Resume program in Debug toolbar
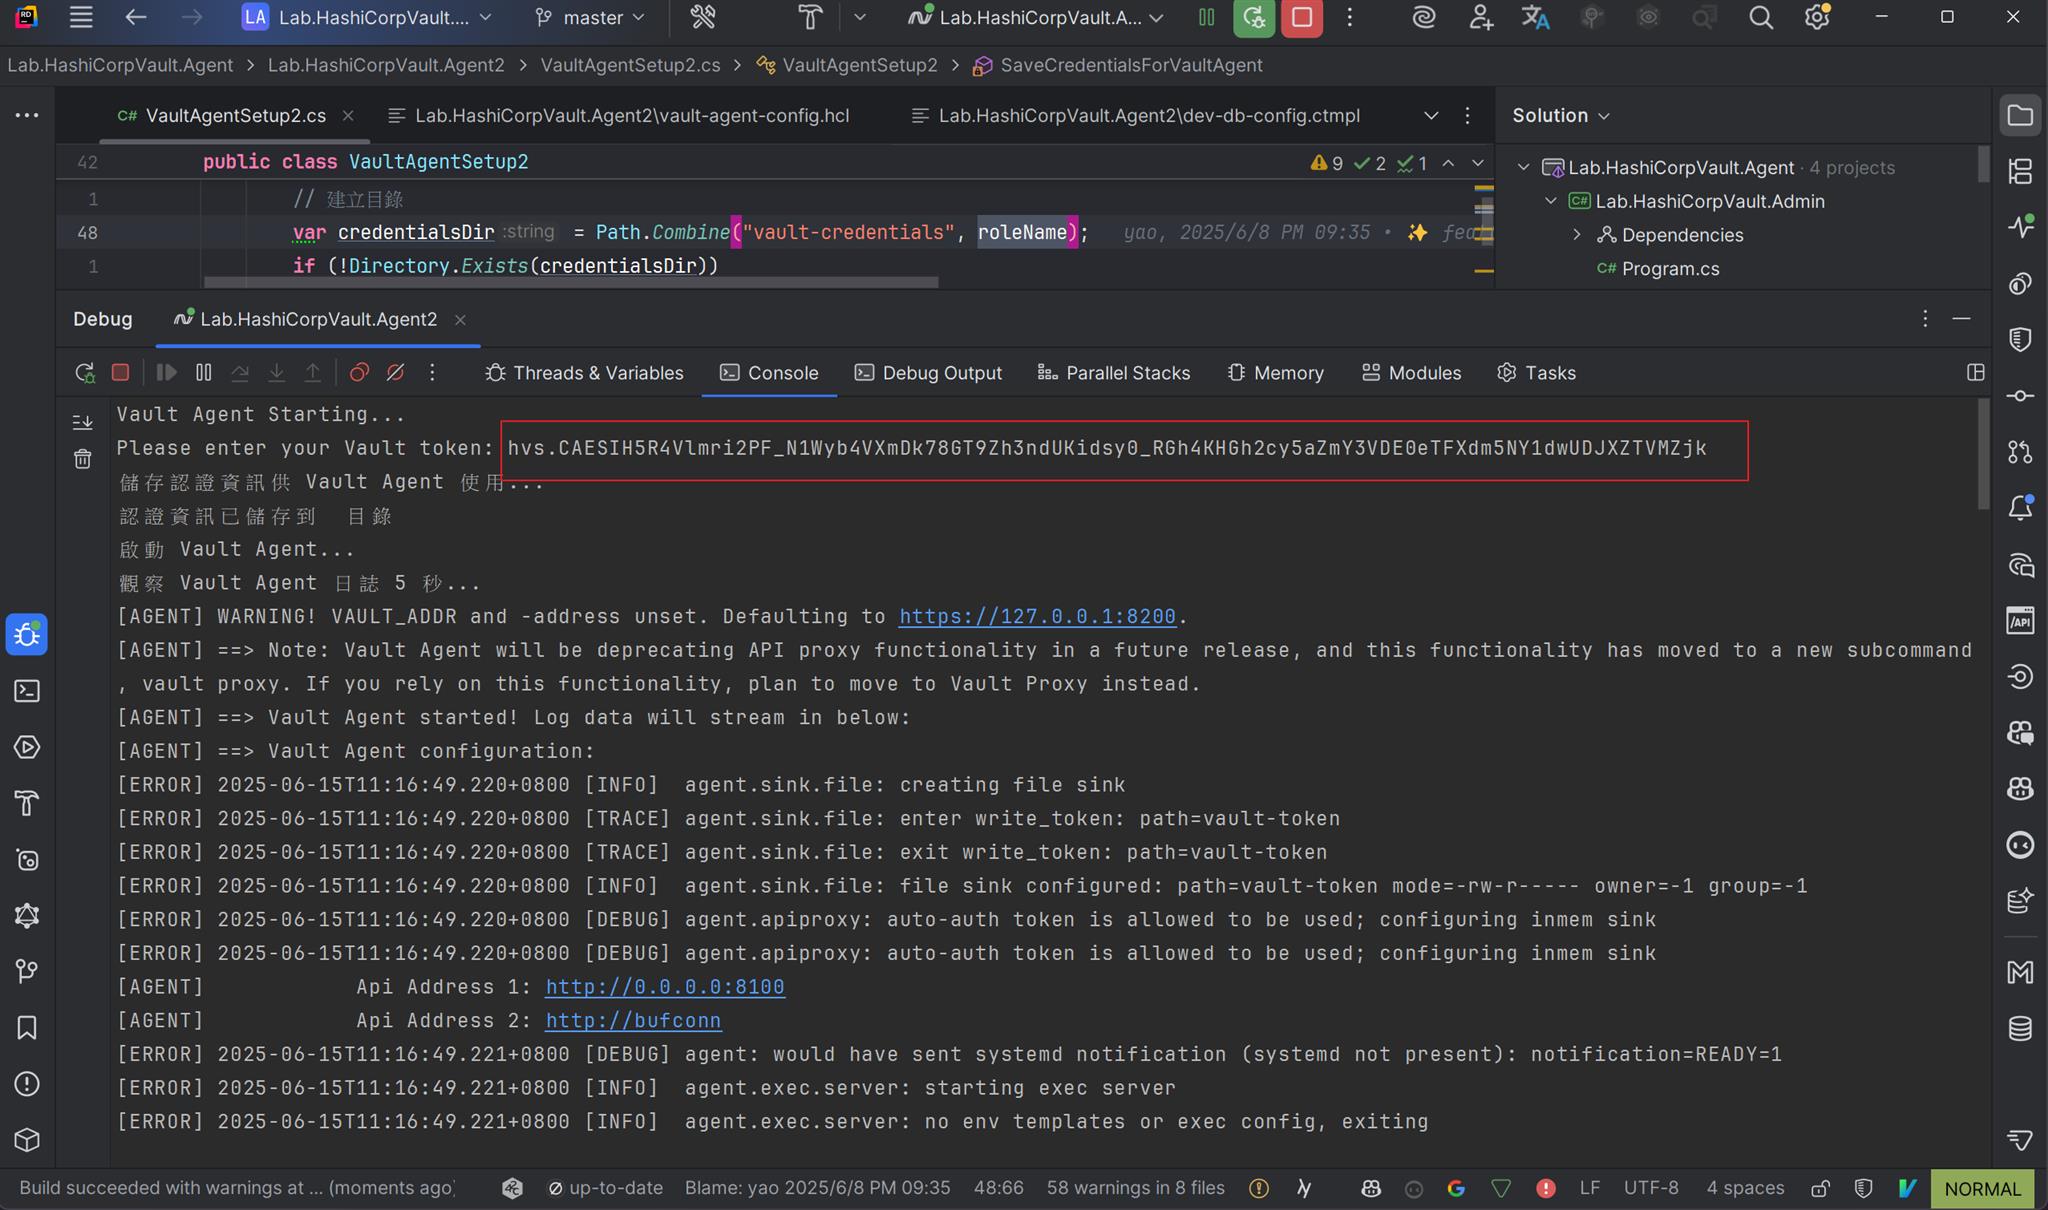This screenshot has width=2048, height=1210. [x=166, y=372]
